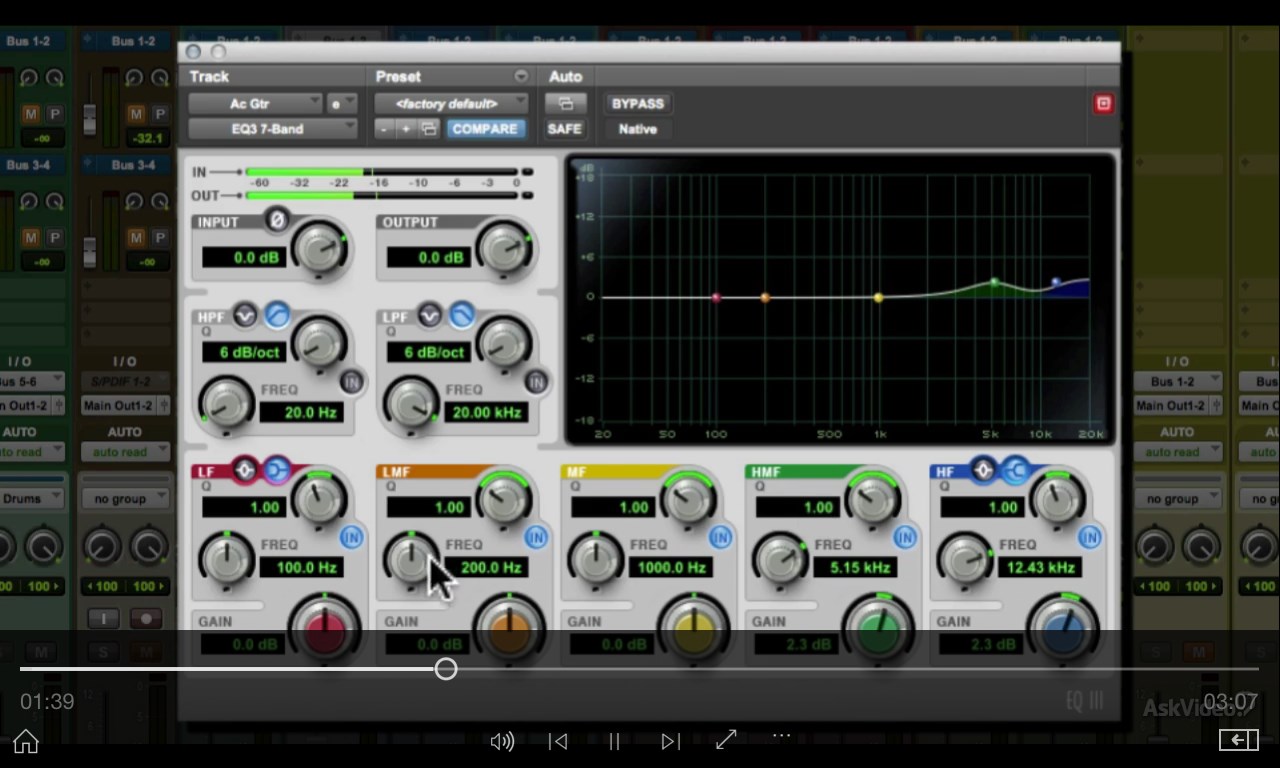Image resolution: width=1280 pixels, height=768 pixels.
Task: Choose the LF shelf filter type icon
Action: click(277, 469)
